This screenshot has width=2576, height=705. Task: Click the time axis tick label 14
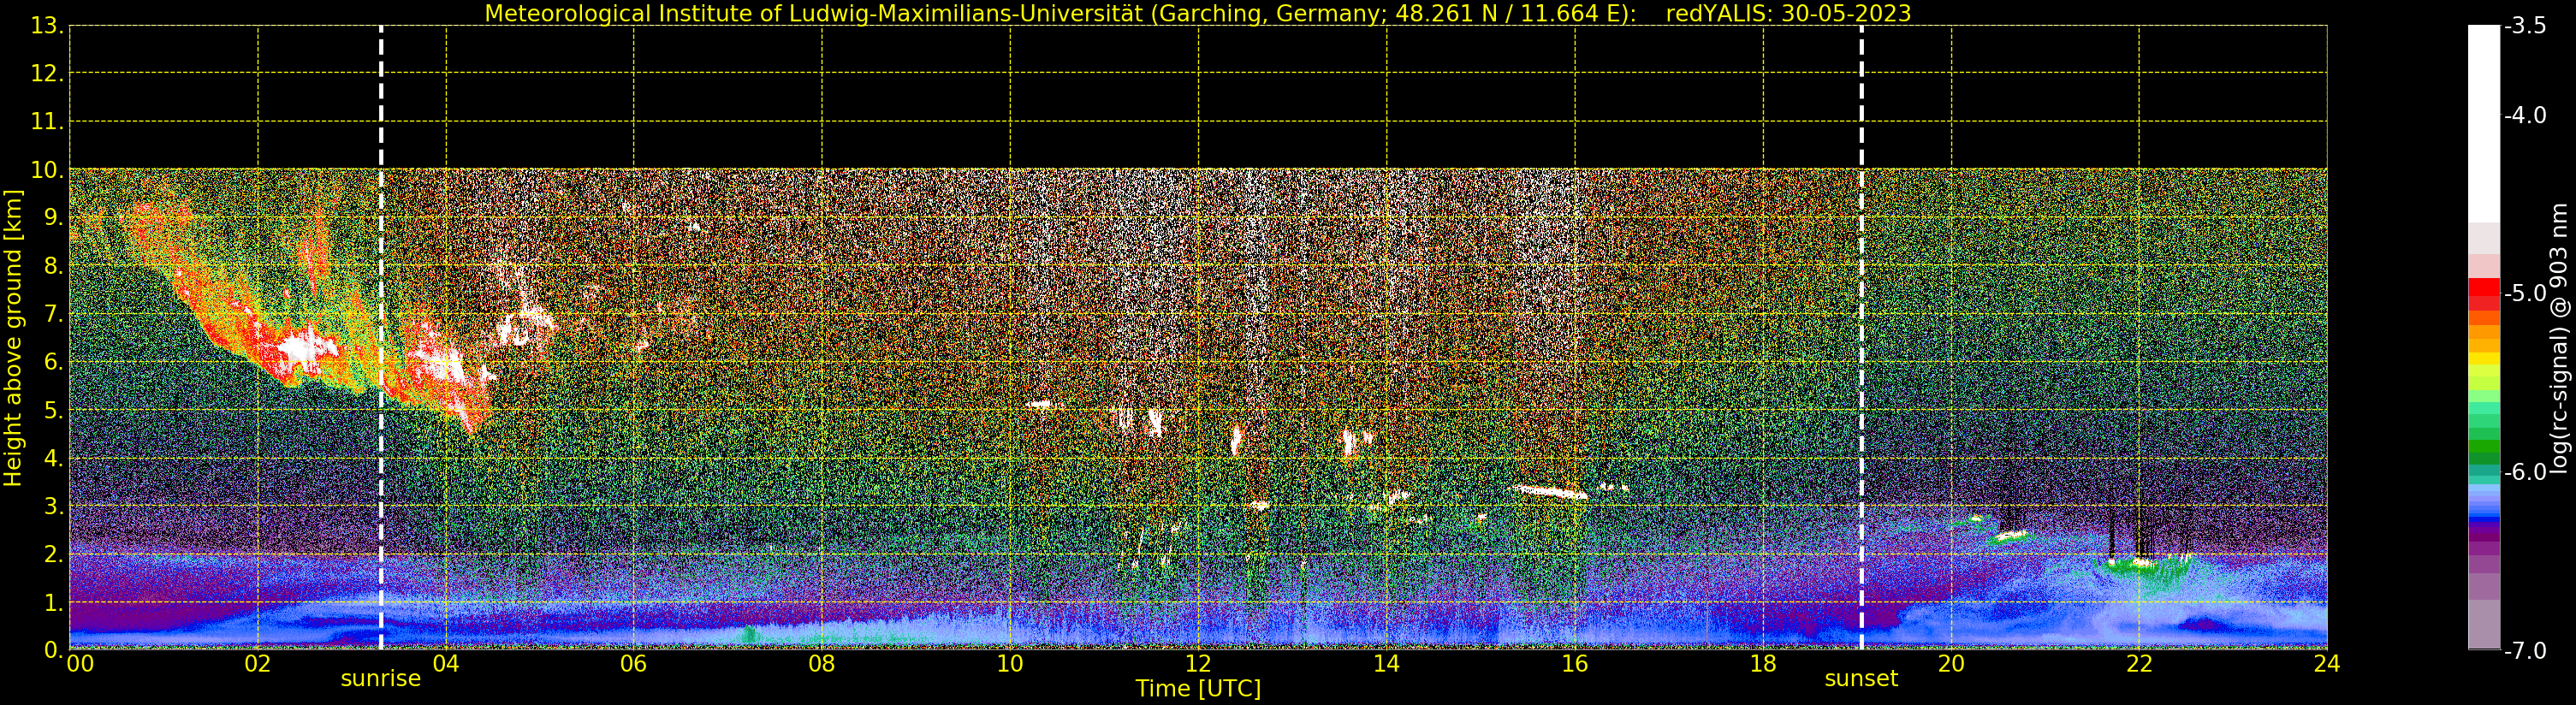coord(1386,664)
